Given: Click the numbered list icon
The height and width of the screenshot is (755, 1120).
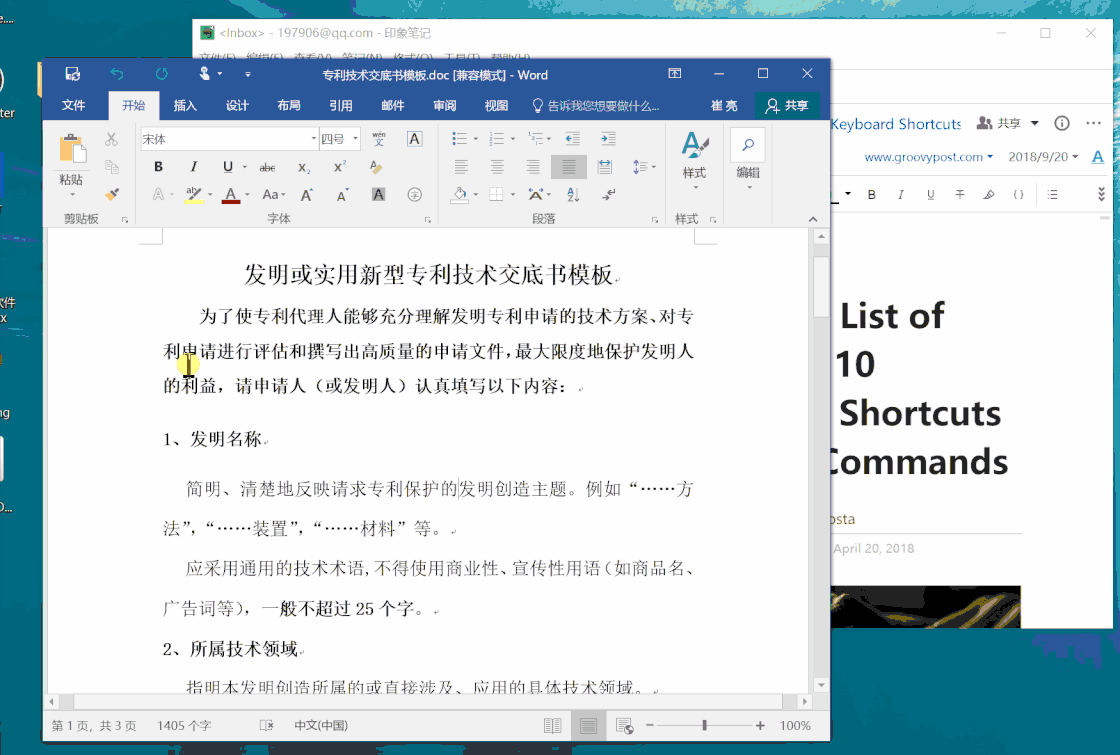Looking at the screenshot, I should 496,139.
